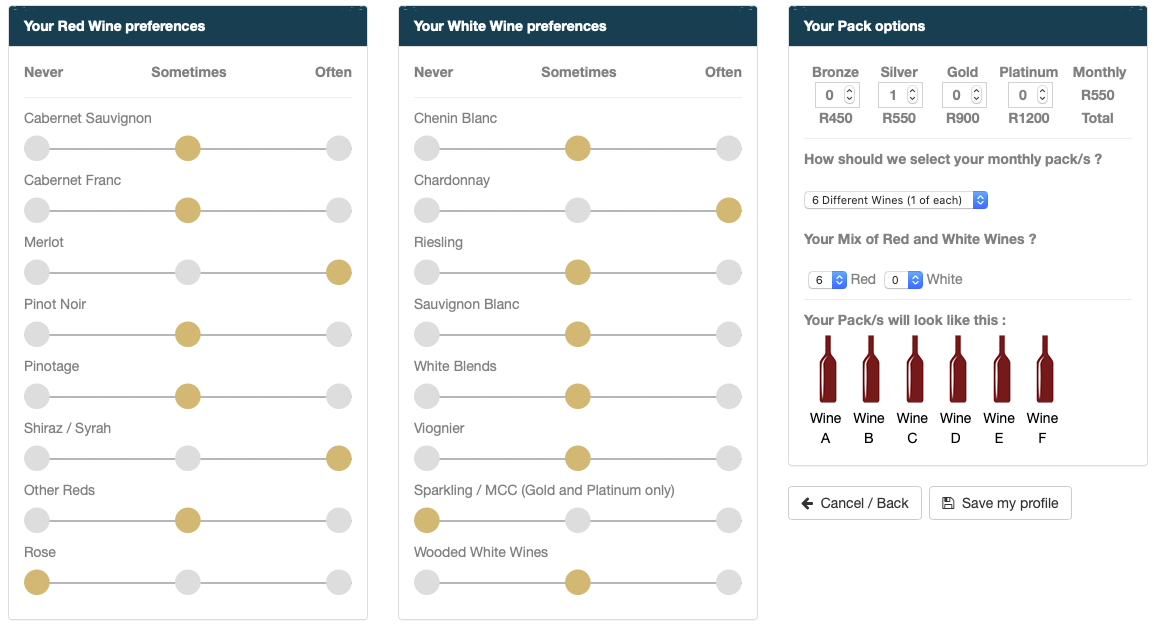
Task: Set Sparkling / MCC to Sometimes
Action: click(578, 521)
